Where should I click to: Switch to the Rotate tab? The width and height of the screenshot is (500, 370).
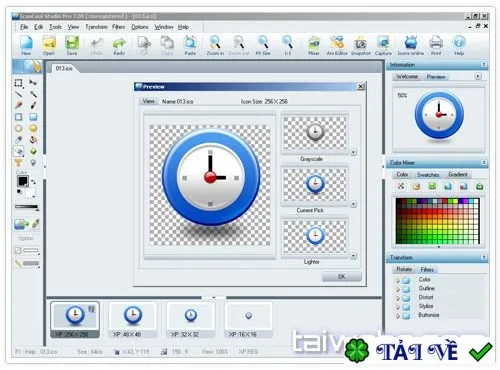click(x=404, y=269)
